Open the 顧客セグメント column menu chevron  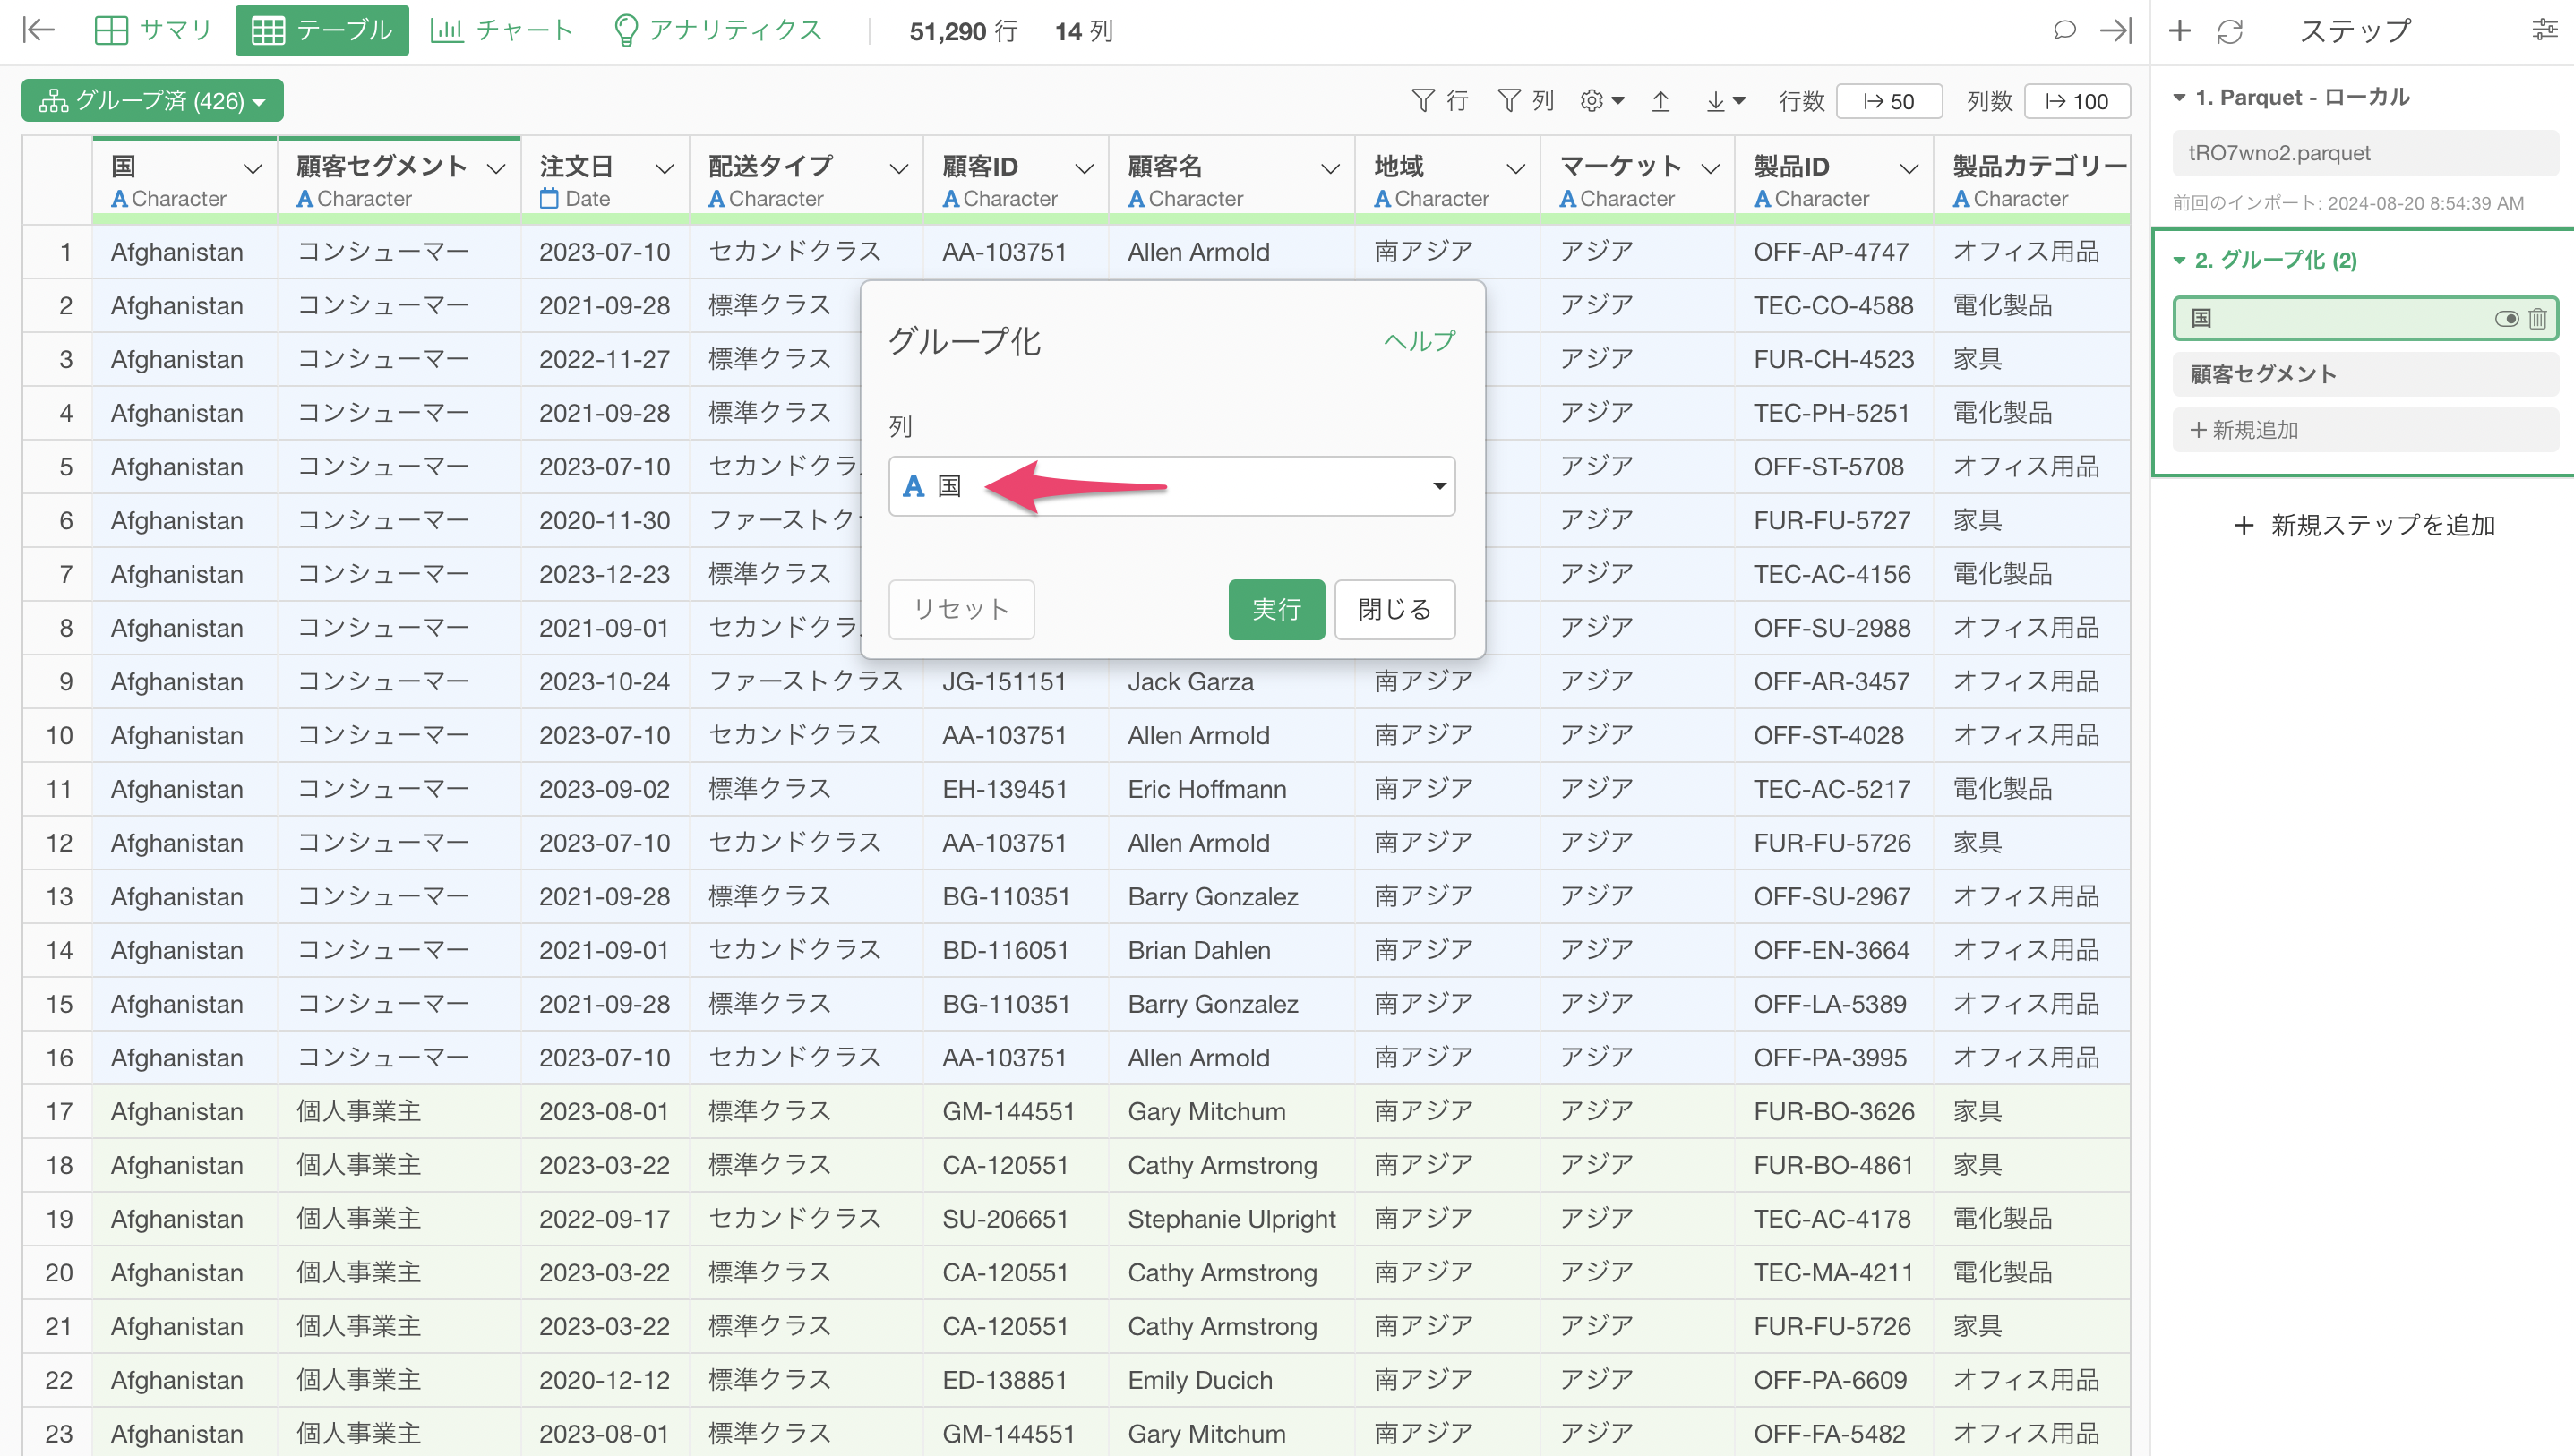click(x=496, y=168)
